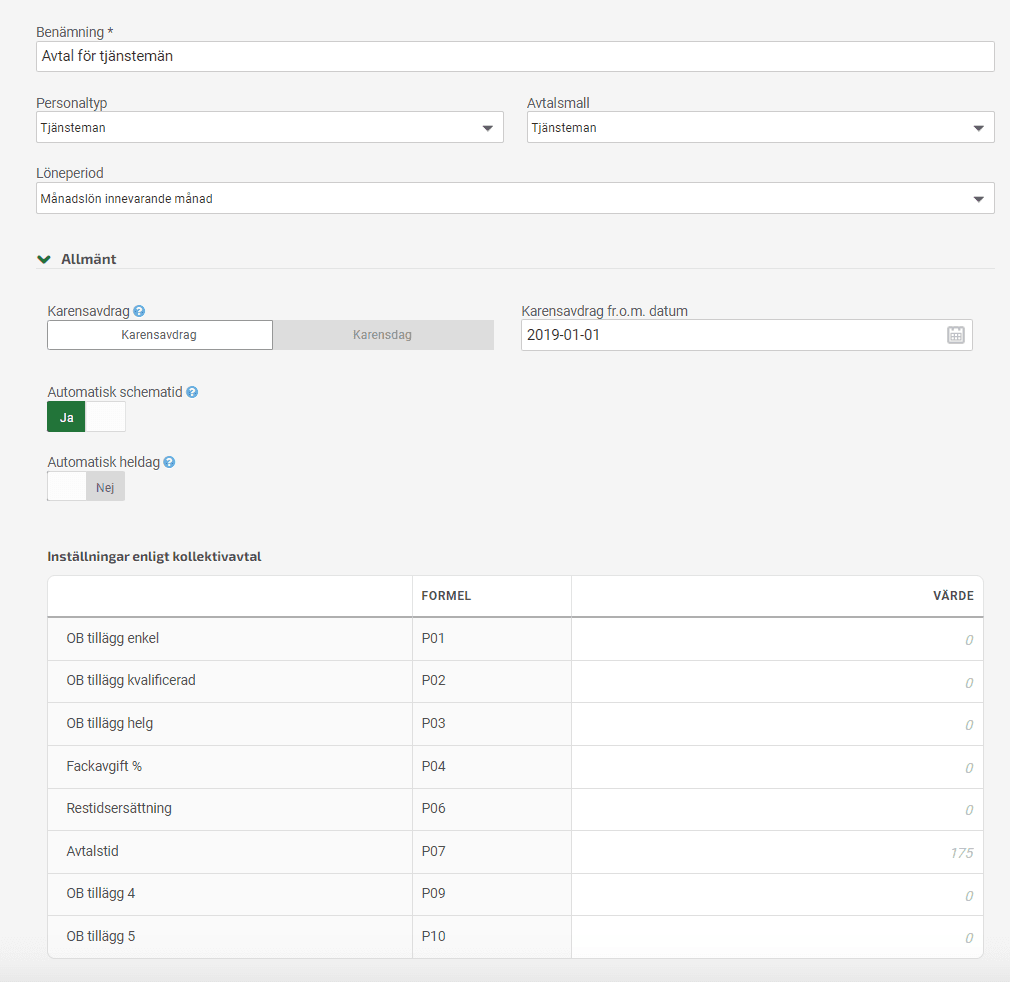1010x982 pixels.
Task: Open the Löneperiod dropdown
Action: 515,198
